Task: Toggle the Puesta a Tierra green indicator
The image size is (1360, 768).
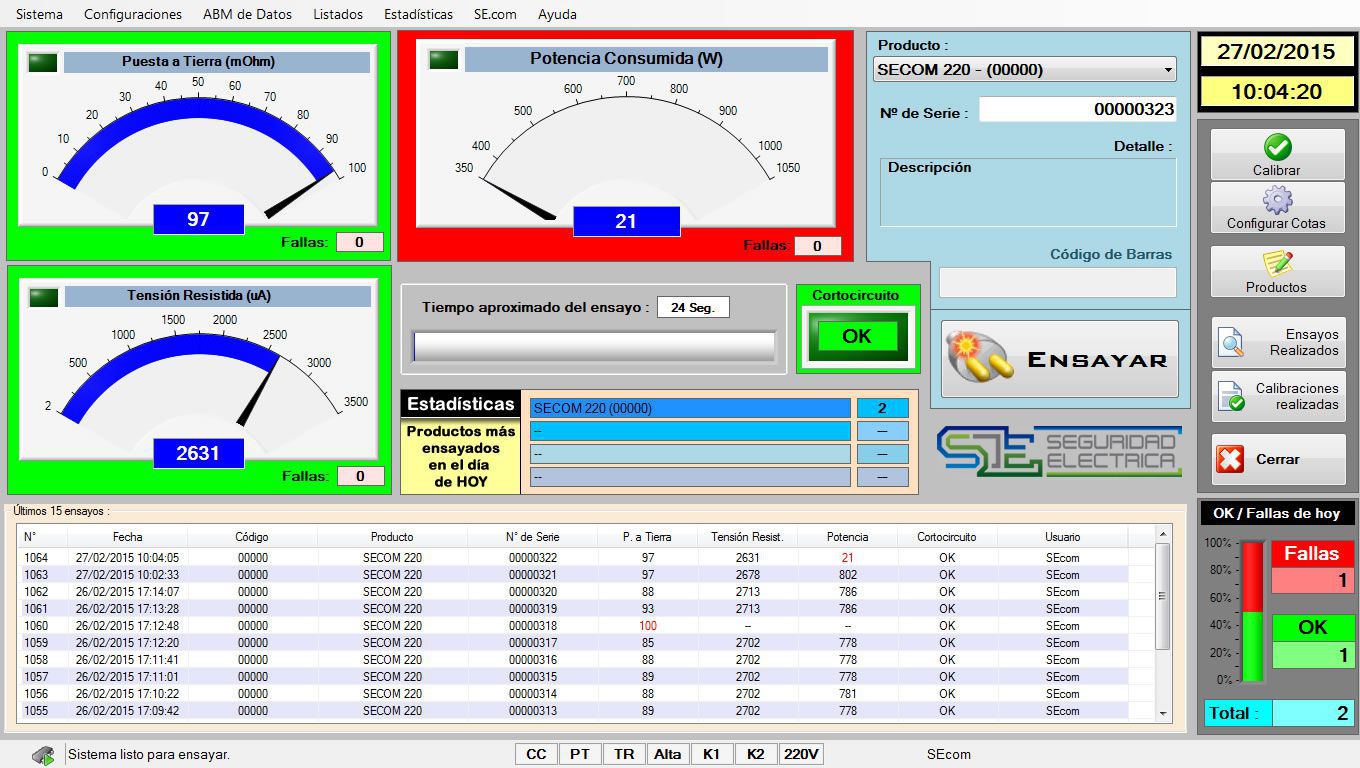Action: [43, 62]
